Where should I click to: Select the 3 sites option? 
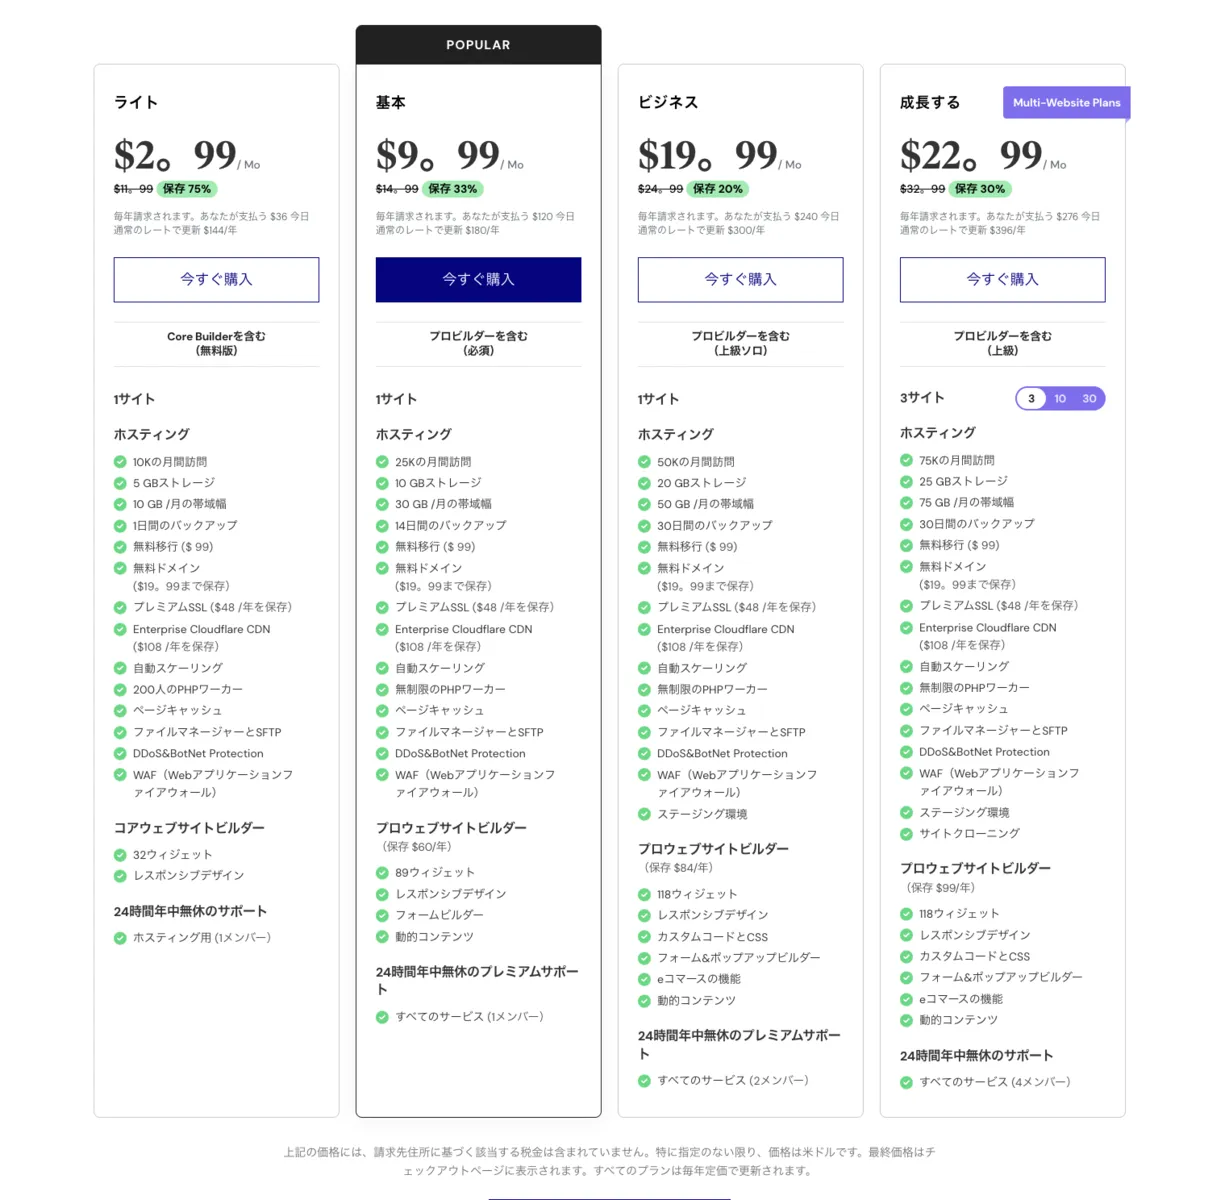pos(1031,399)
